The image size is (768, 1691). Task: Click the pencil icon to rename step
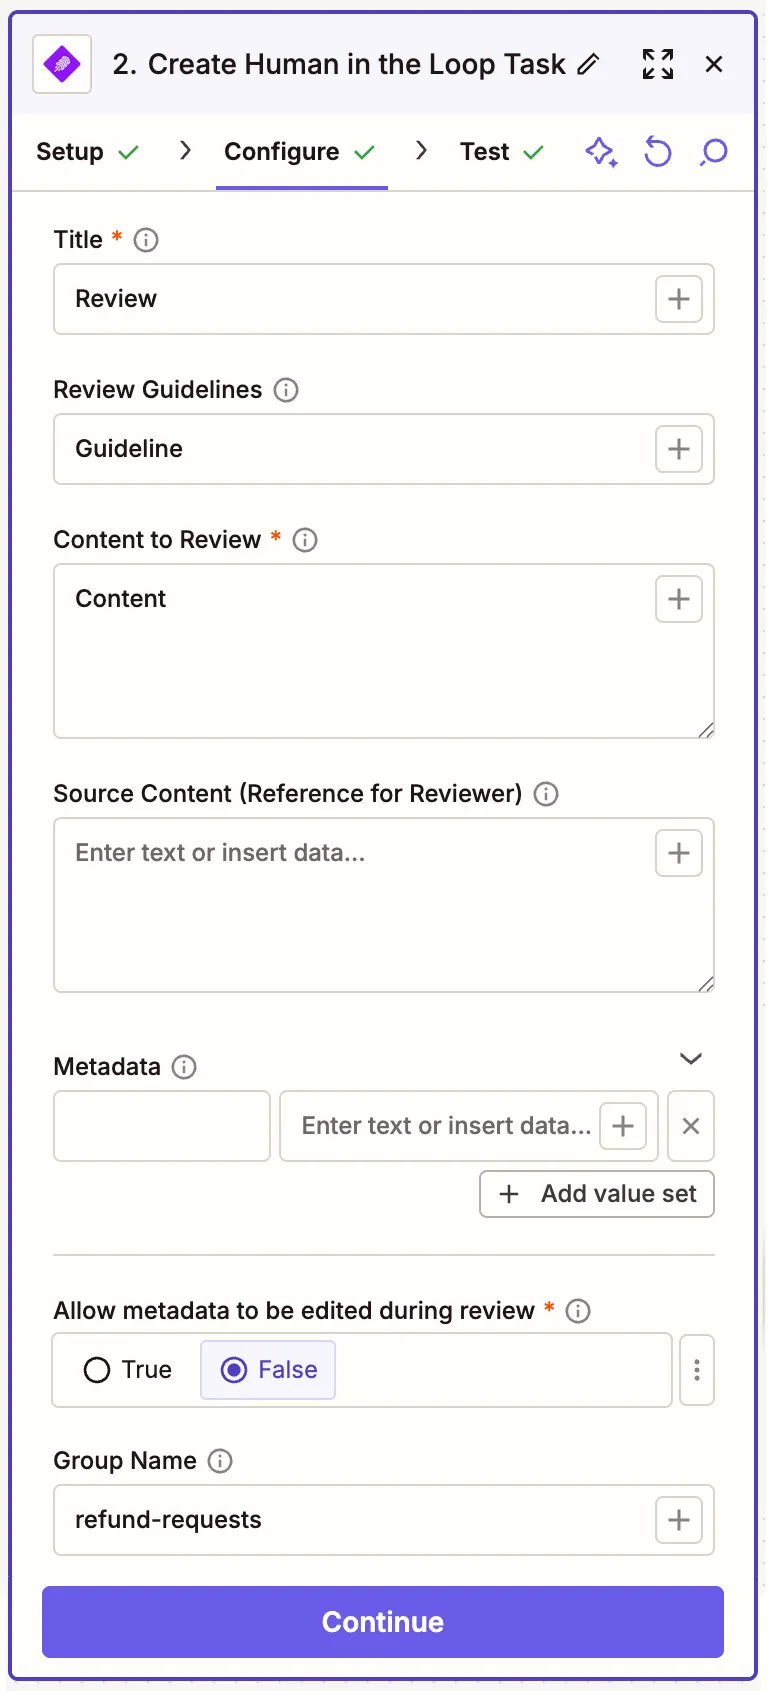(589, 65)
